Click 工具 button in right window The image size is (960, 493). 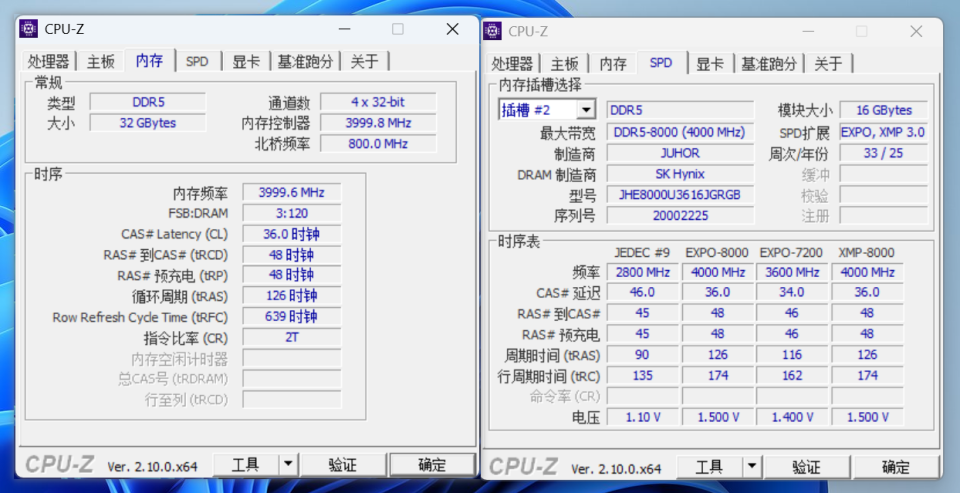click(x=710, y=468)
